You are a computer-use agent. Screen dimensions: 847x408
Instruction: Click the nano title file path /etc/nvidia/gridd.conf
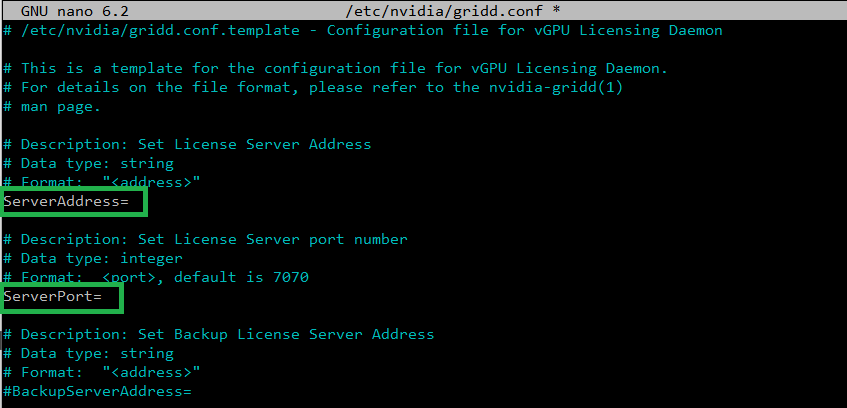[447, 10]
